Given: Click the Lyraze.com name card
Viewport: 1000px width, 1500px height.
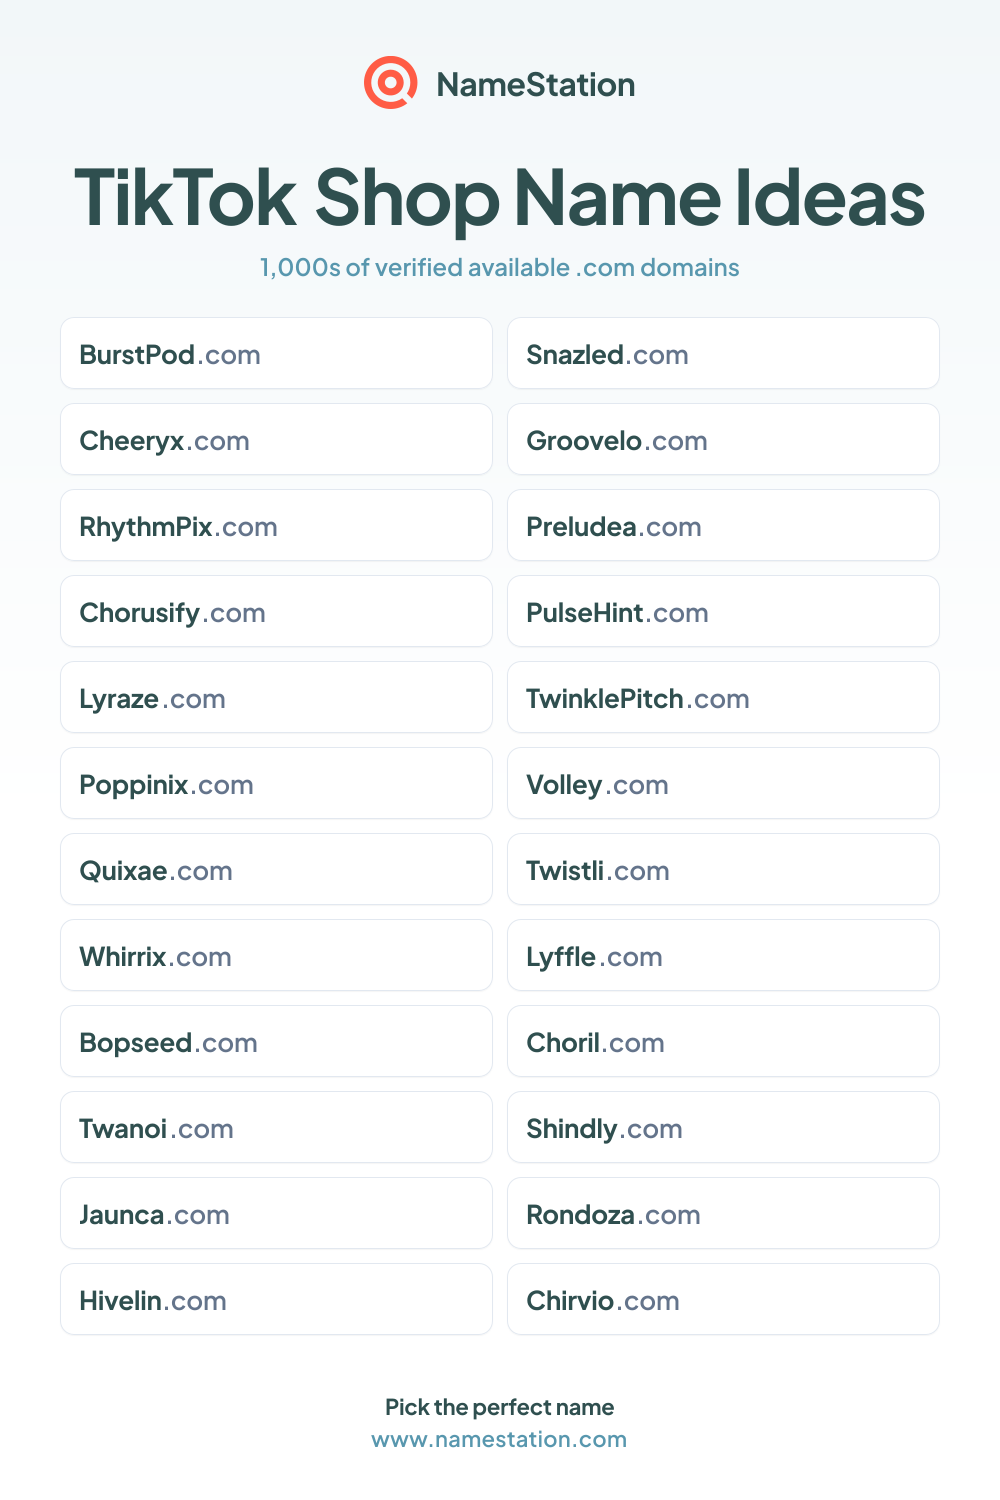Looking at the screenshot, I should pos(276,697).
